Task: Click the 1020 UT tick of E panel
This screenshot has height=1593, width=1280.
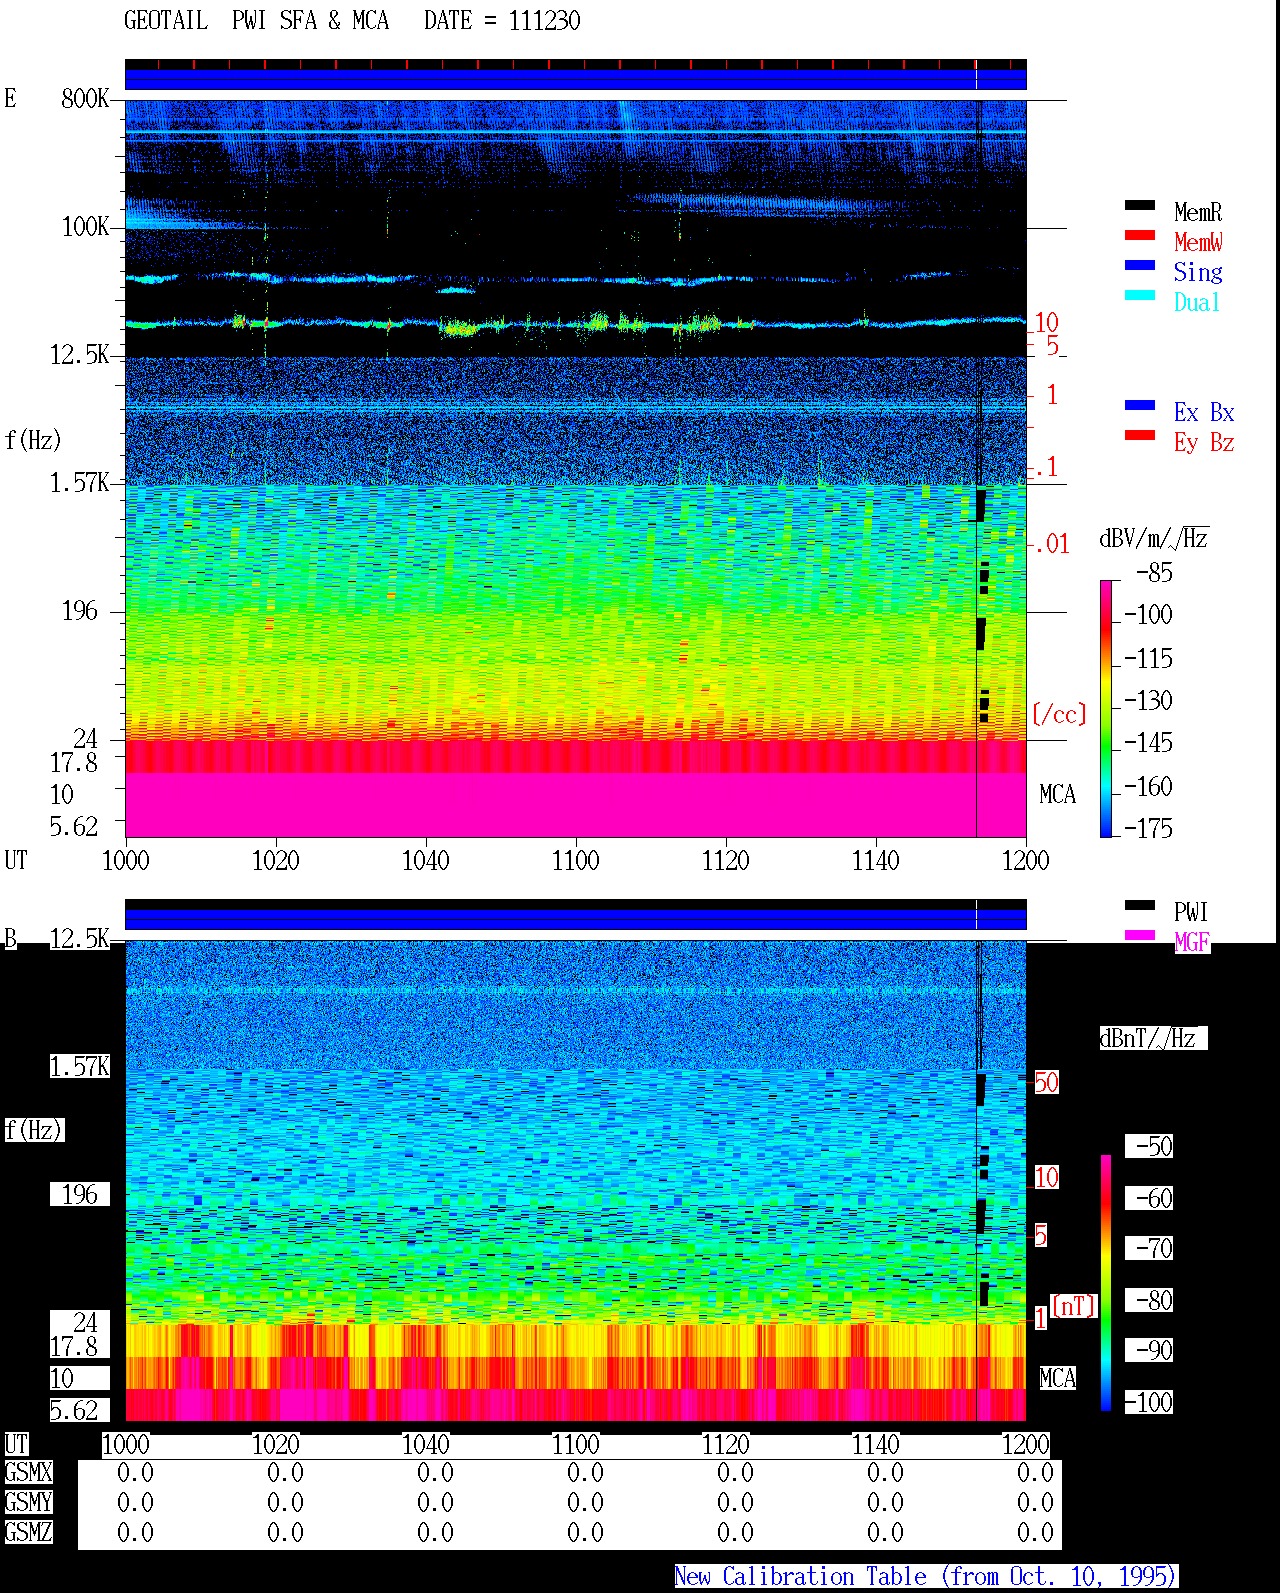Action: 275,860
